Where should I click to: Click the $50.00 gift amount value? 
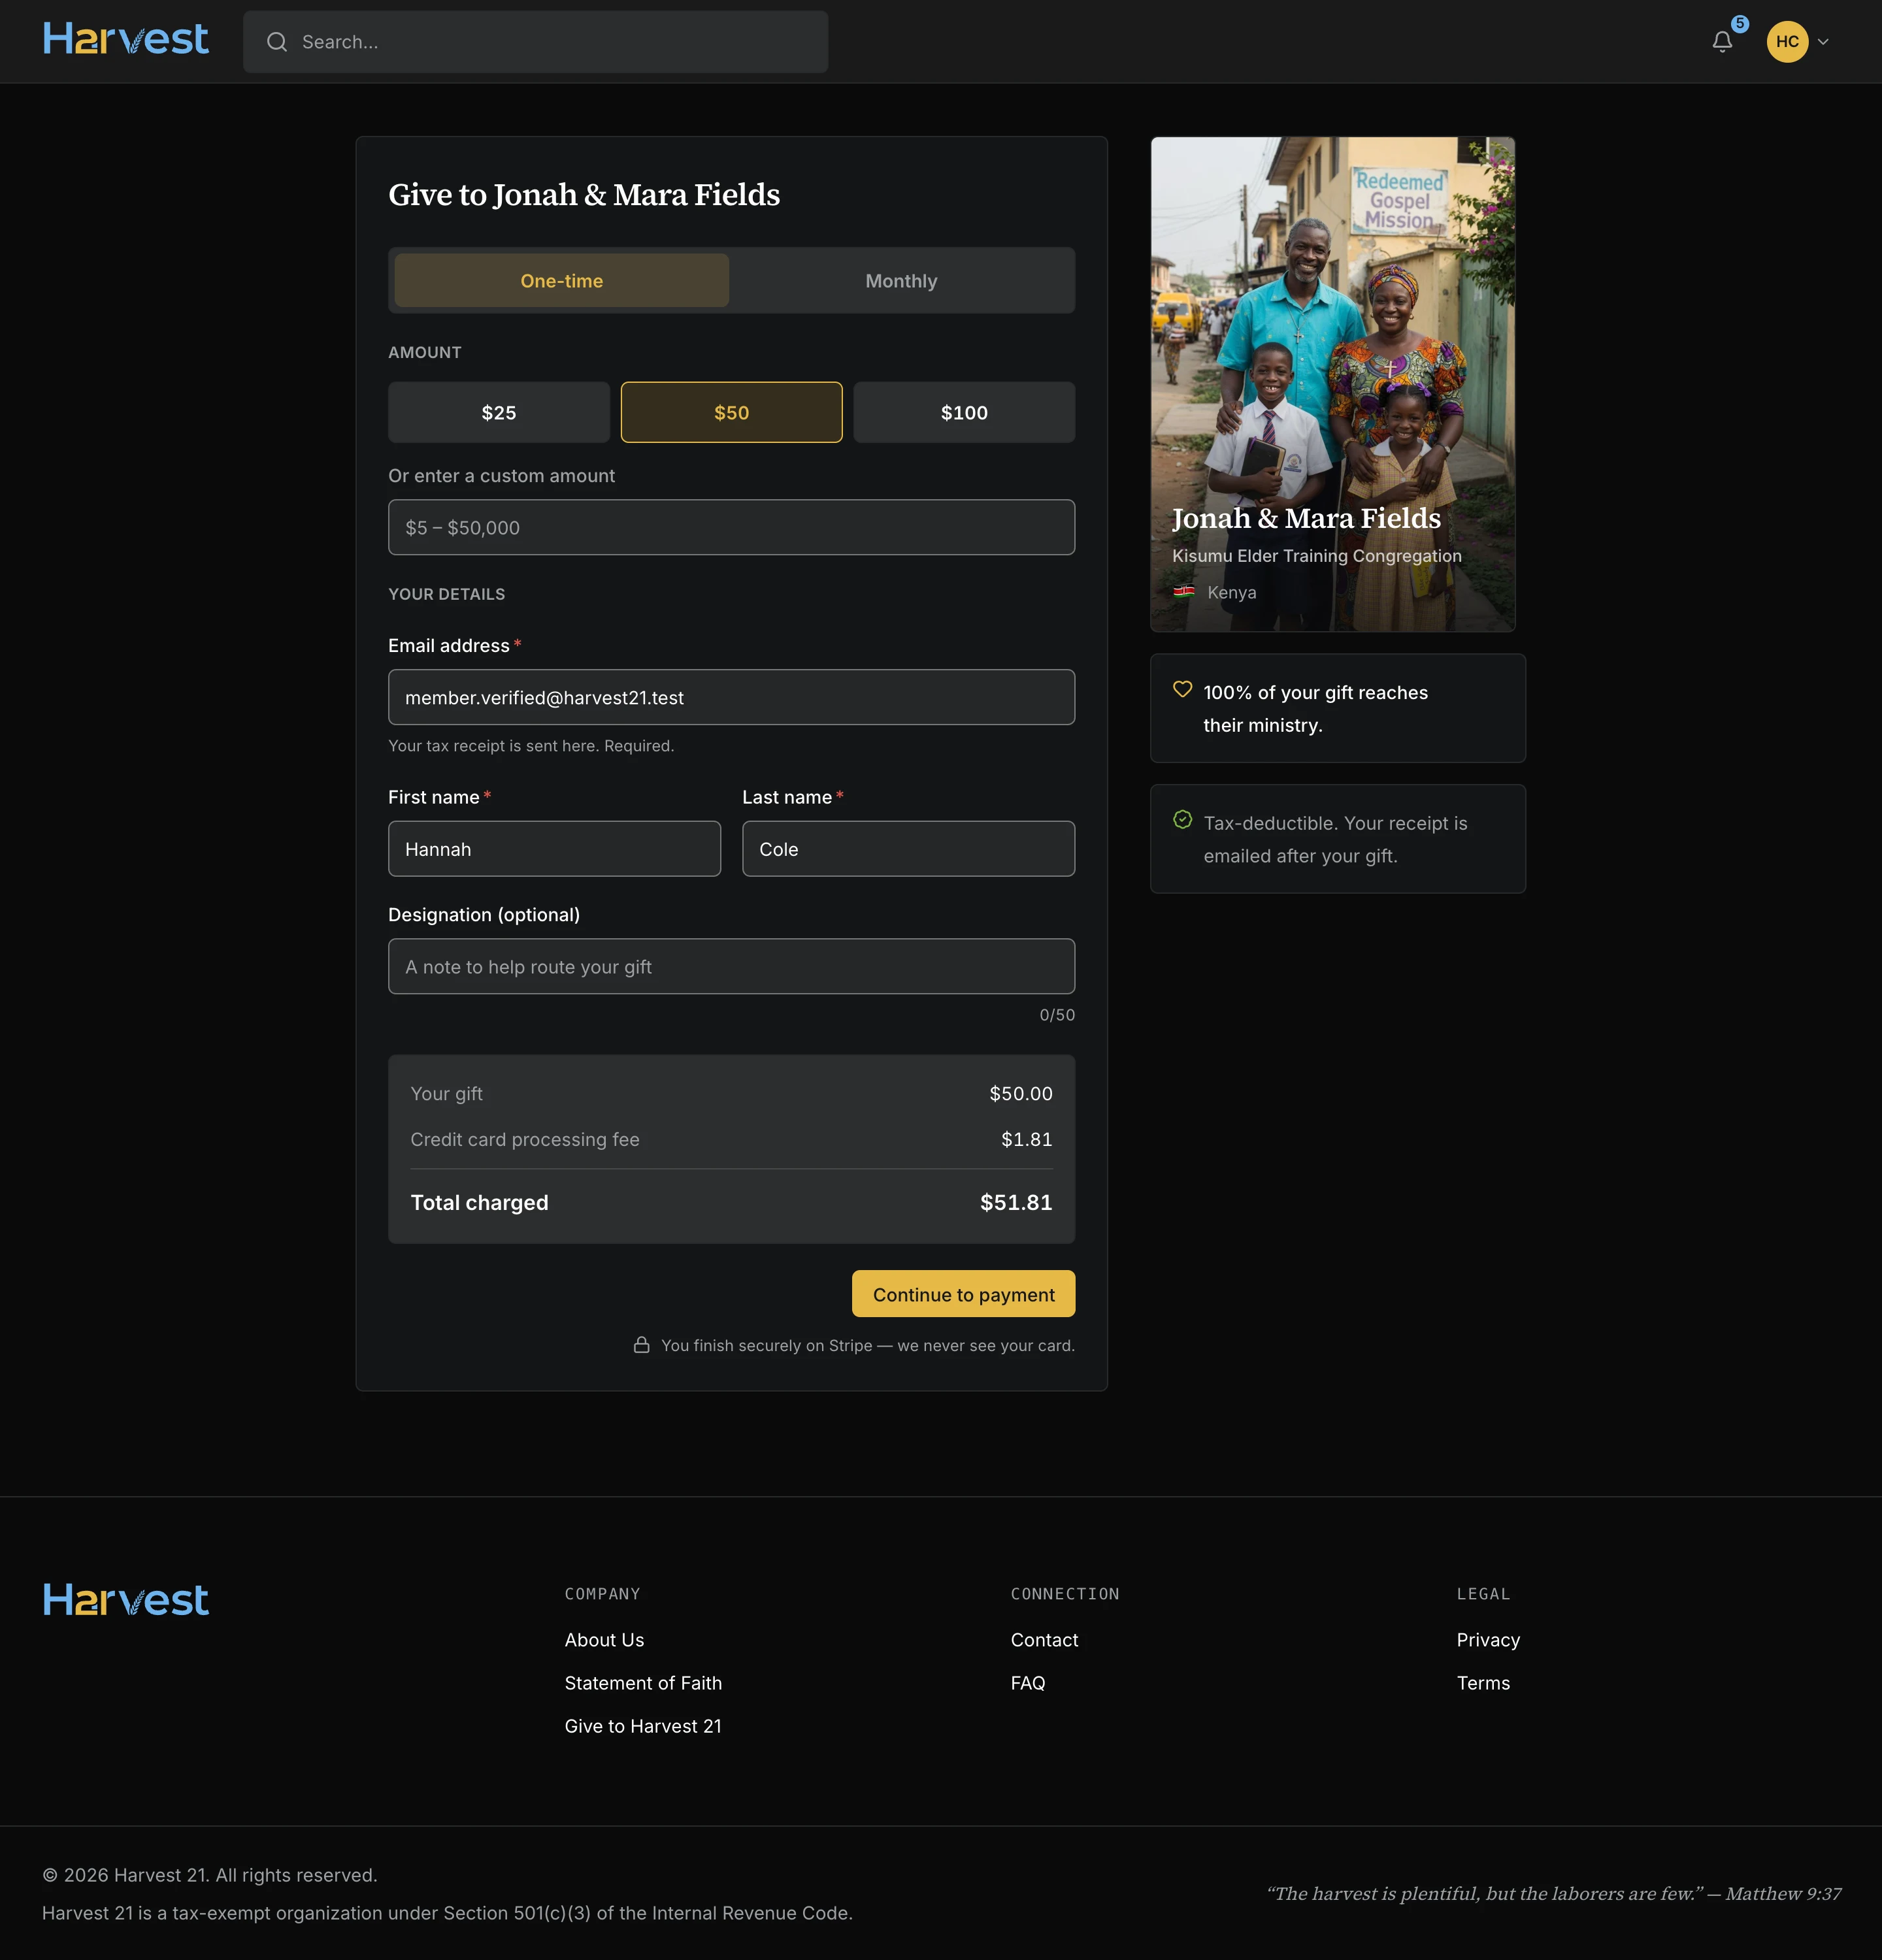tap(1021, 1094)
